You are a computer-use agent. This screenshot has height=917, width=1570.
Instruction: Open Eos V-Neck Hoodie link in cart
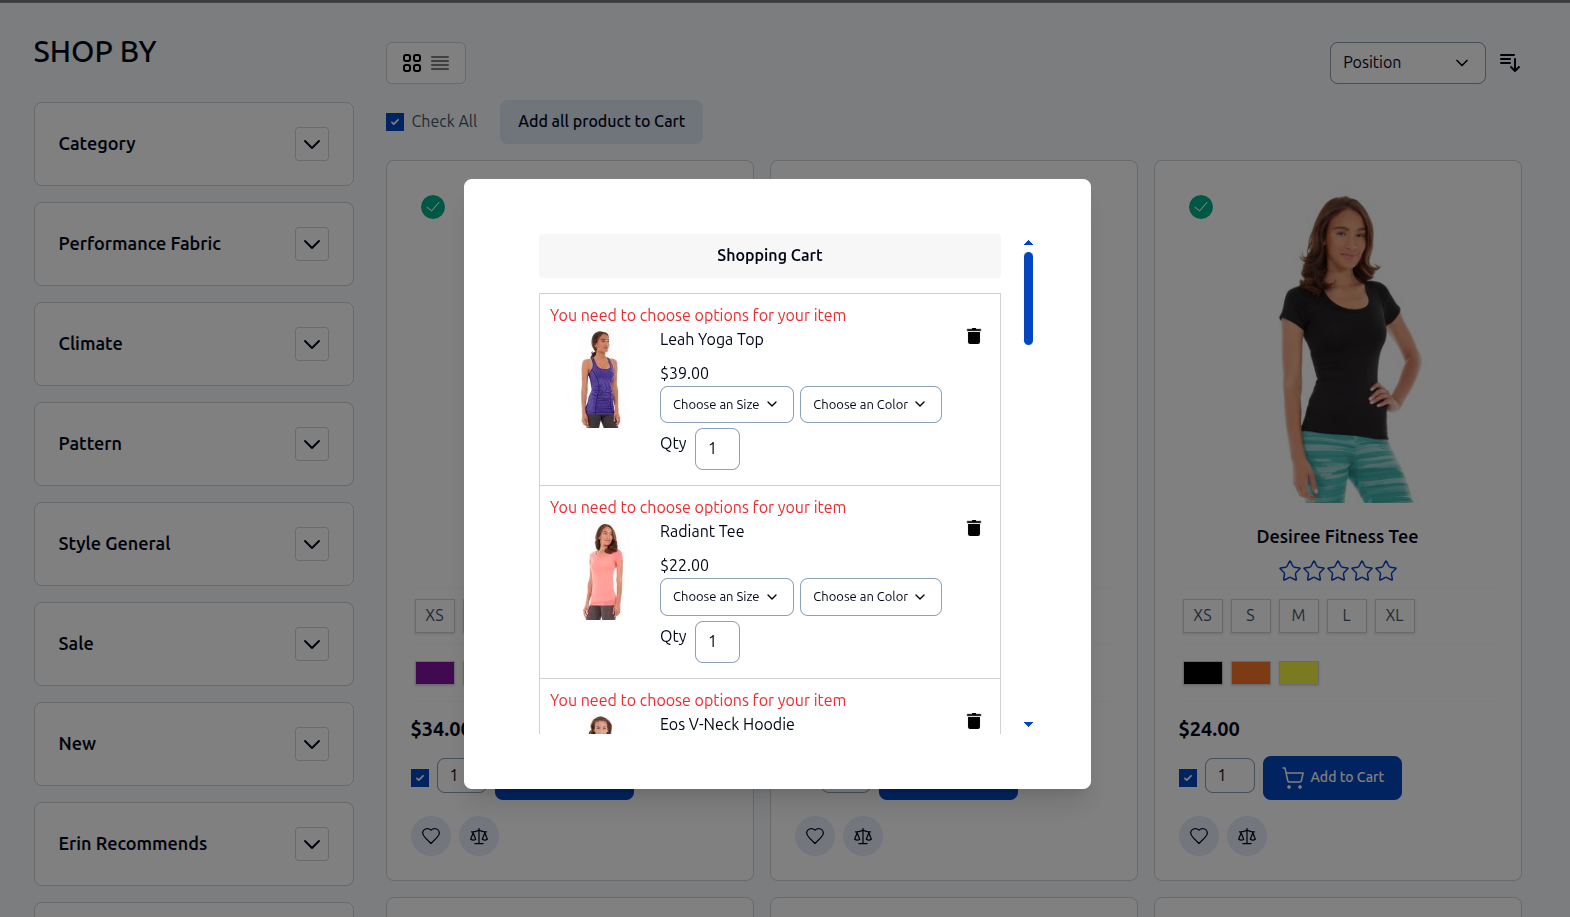[727, 724]
